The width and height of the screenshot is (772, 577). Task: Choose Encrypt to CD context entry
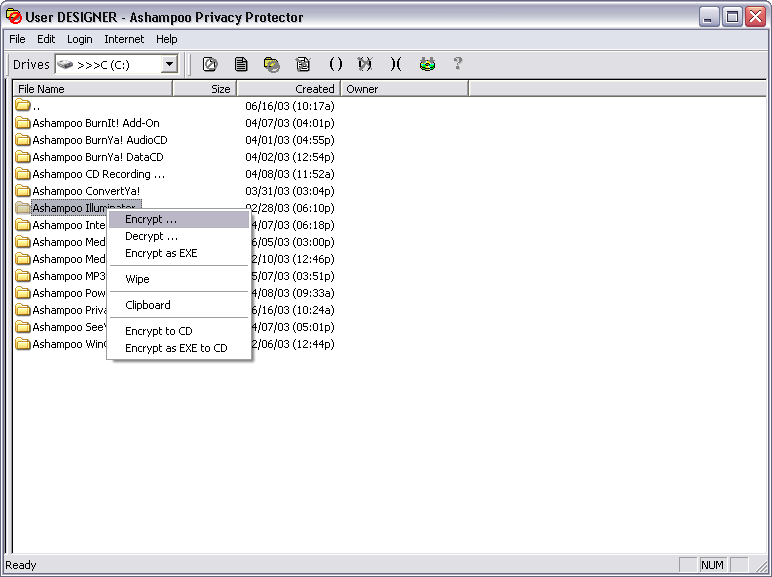pyautogui.click(x=179, y=331)
